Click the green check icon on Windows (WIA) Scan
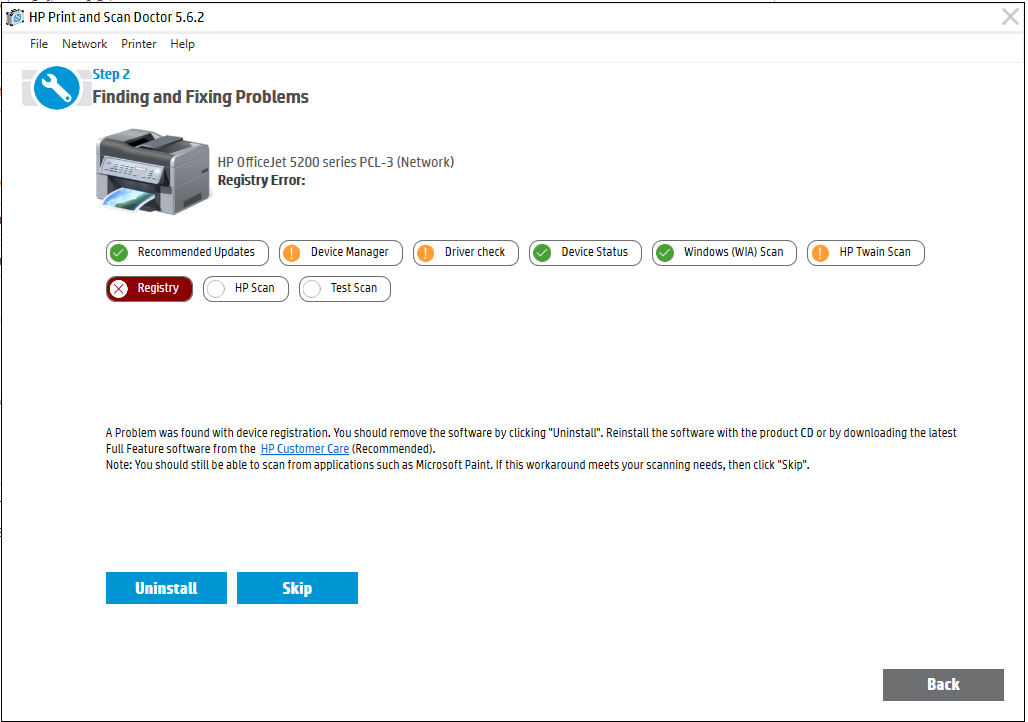The height and width of the screenshot is (722, 1028). [x=665, y=252]
